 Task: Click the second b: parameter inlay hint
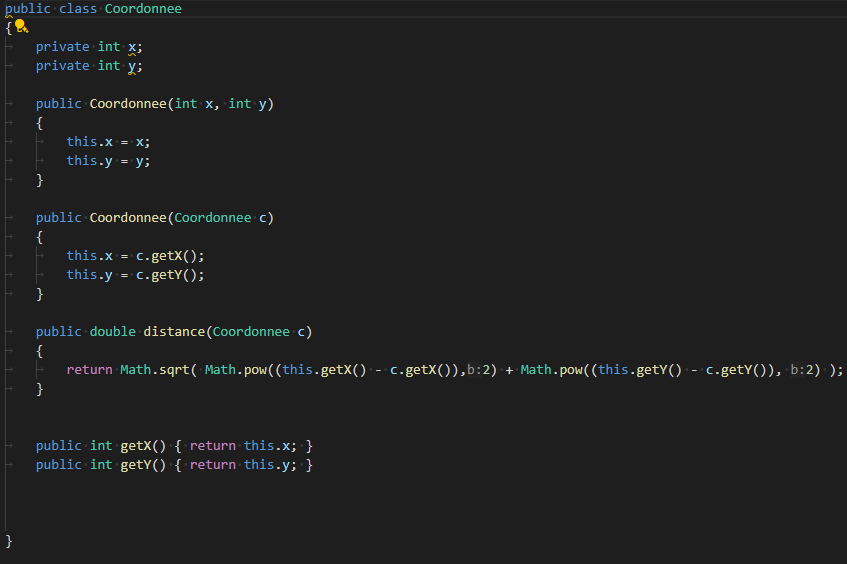tap(798, 369)
